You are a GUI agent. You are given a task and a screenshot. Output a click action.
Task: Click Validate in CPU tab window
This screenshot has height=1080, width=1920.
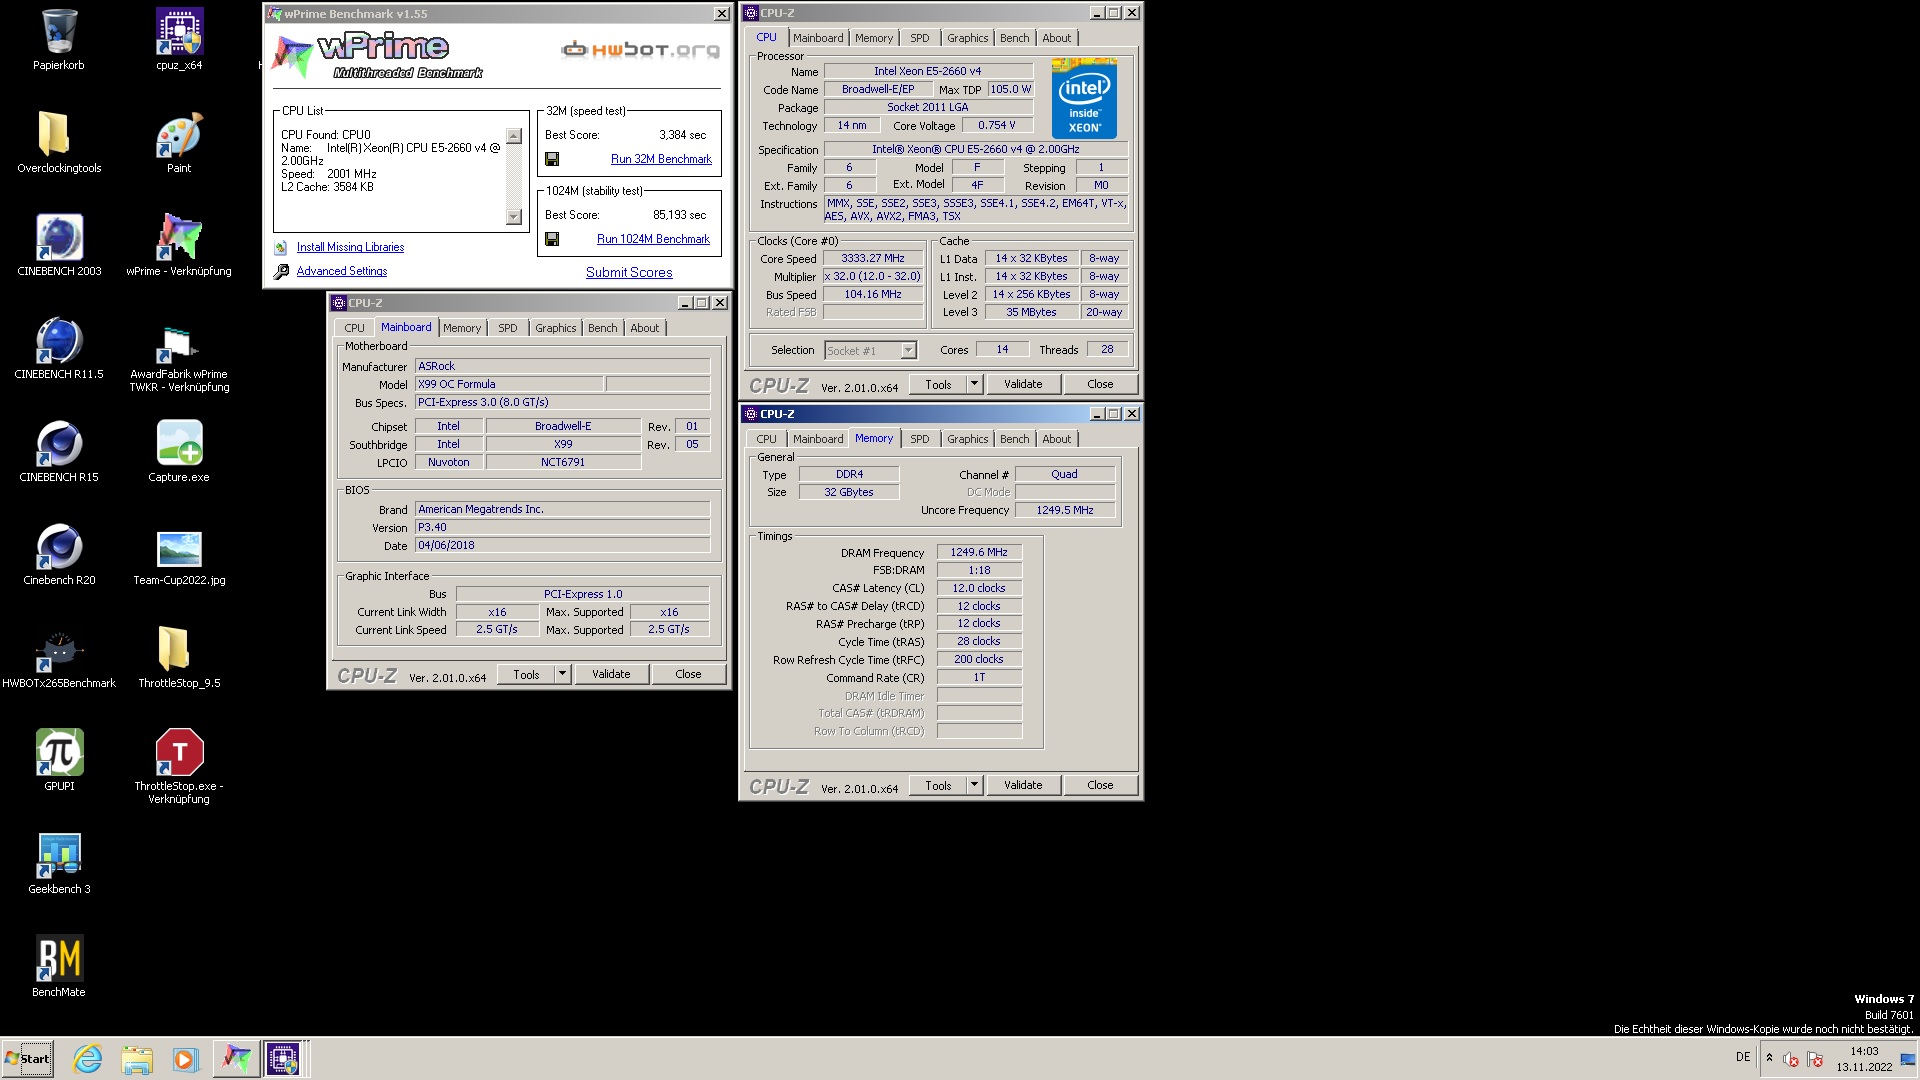click(x=1023, y=384)
